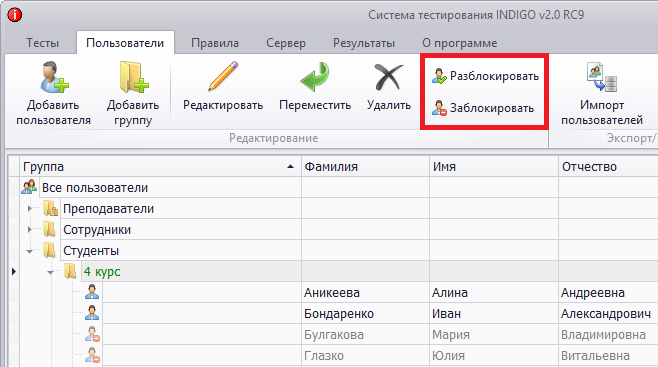The width and height of the screenshot is (658, 367).
Task: Select the Все пользователи root node
Action: 95,187
